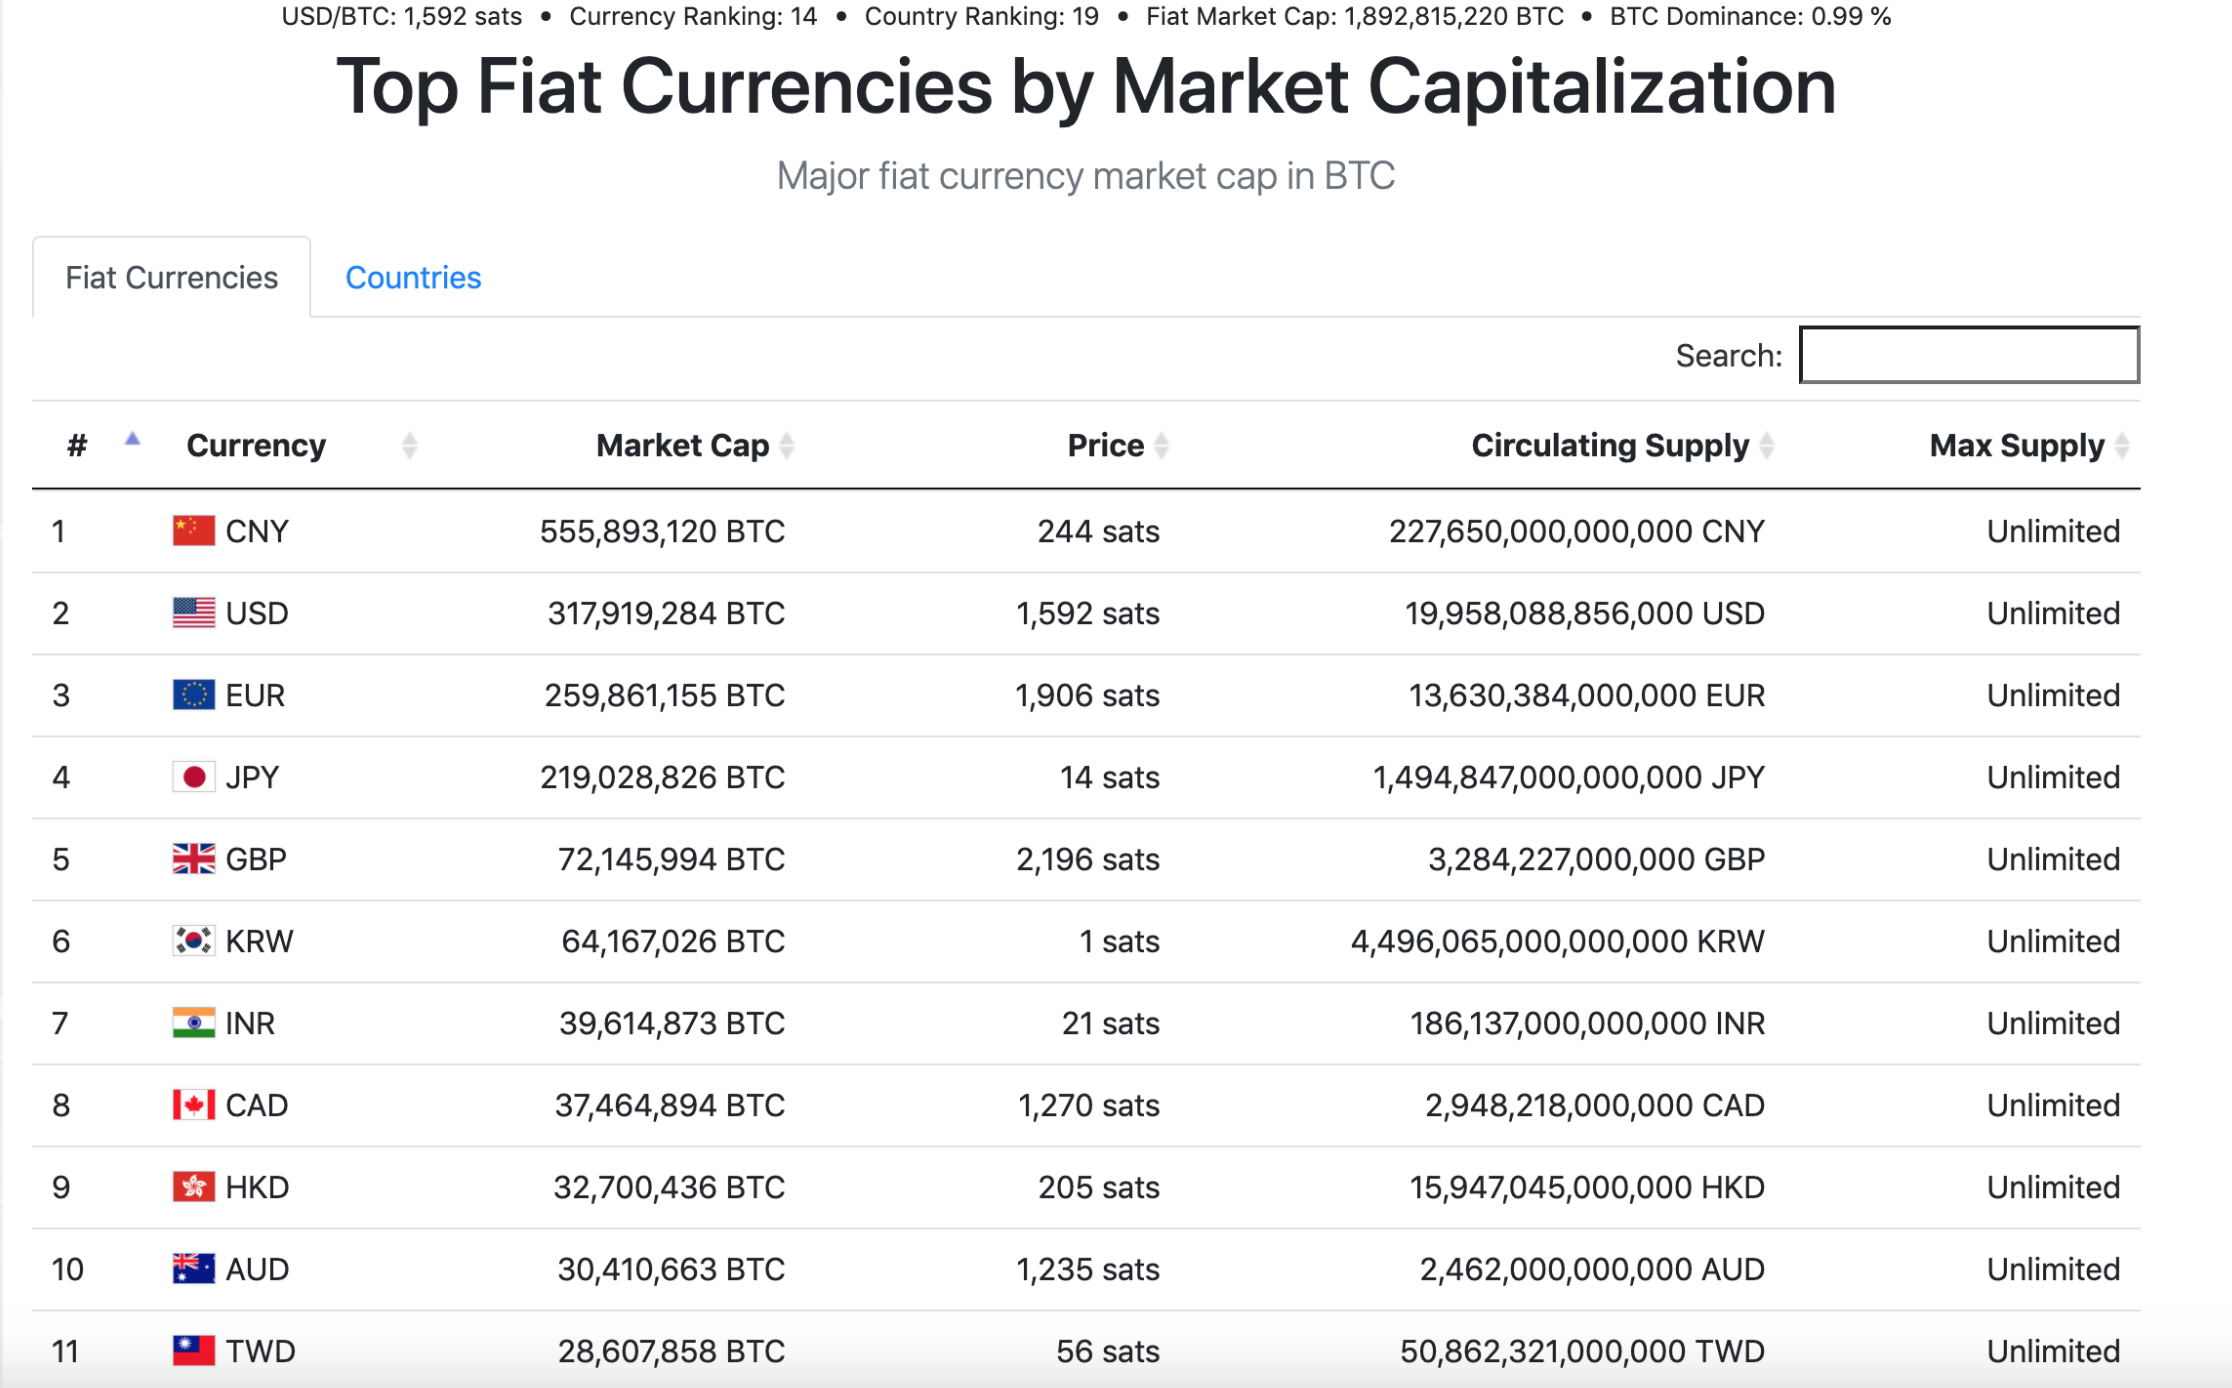Click the US flag icon beside USD

(x=193, y=613)
